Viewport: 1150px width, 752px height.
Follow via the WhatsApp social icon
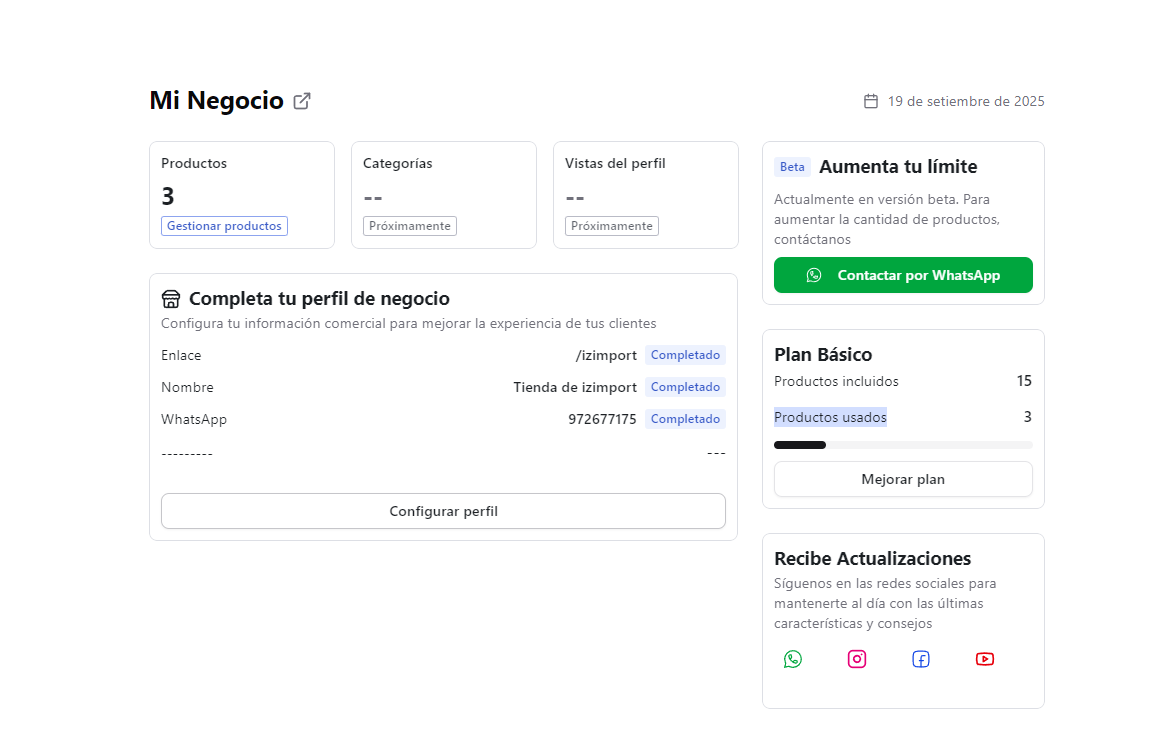pos(793,659)
